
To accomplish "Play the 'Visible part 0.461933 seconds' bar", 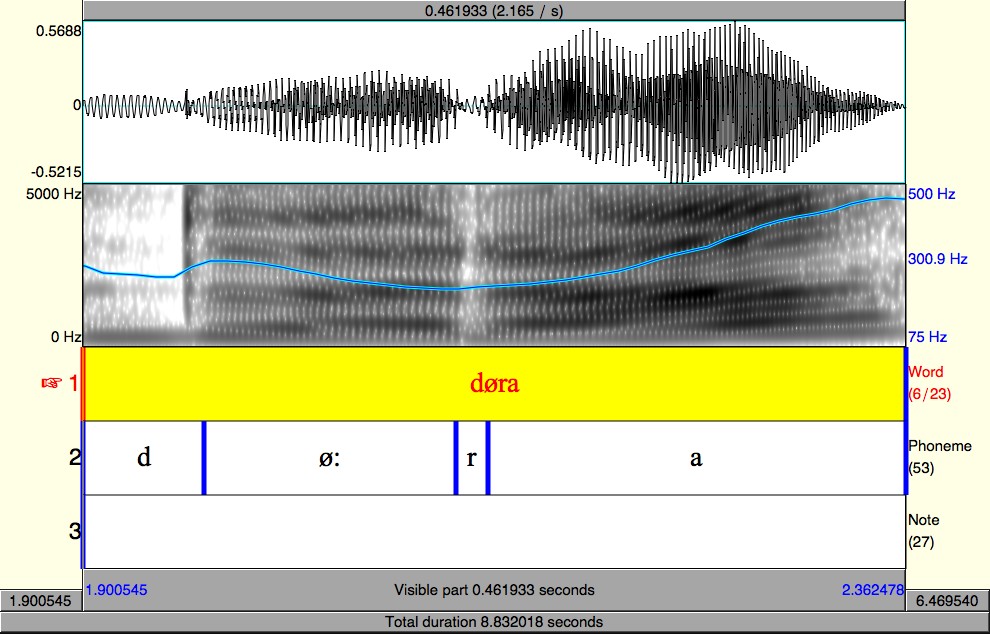I will 494,590.
